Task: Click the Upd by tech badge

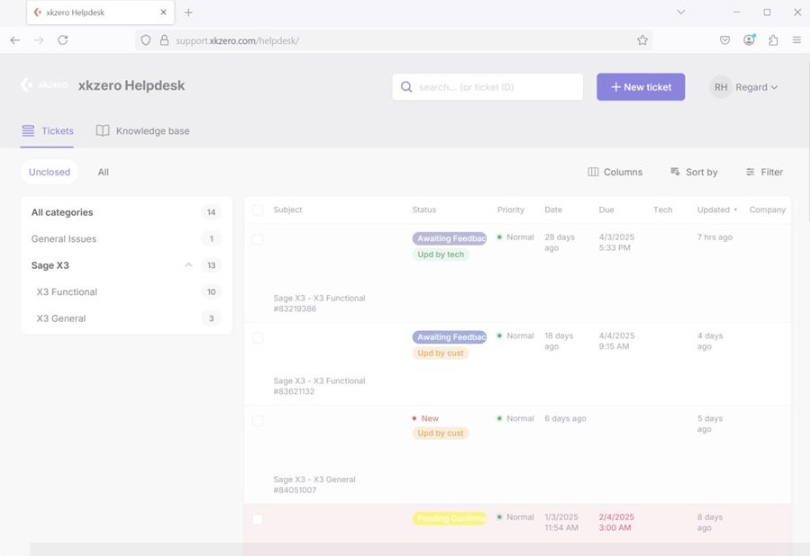Action: 441,254
